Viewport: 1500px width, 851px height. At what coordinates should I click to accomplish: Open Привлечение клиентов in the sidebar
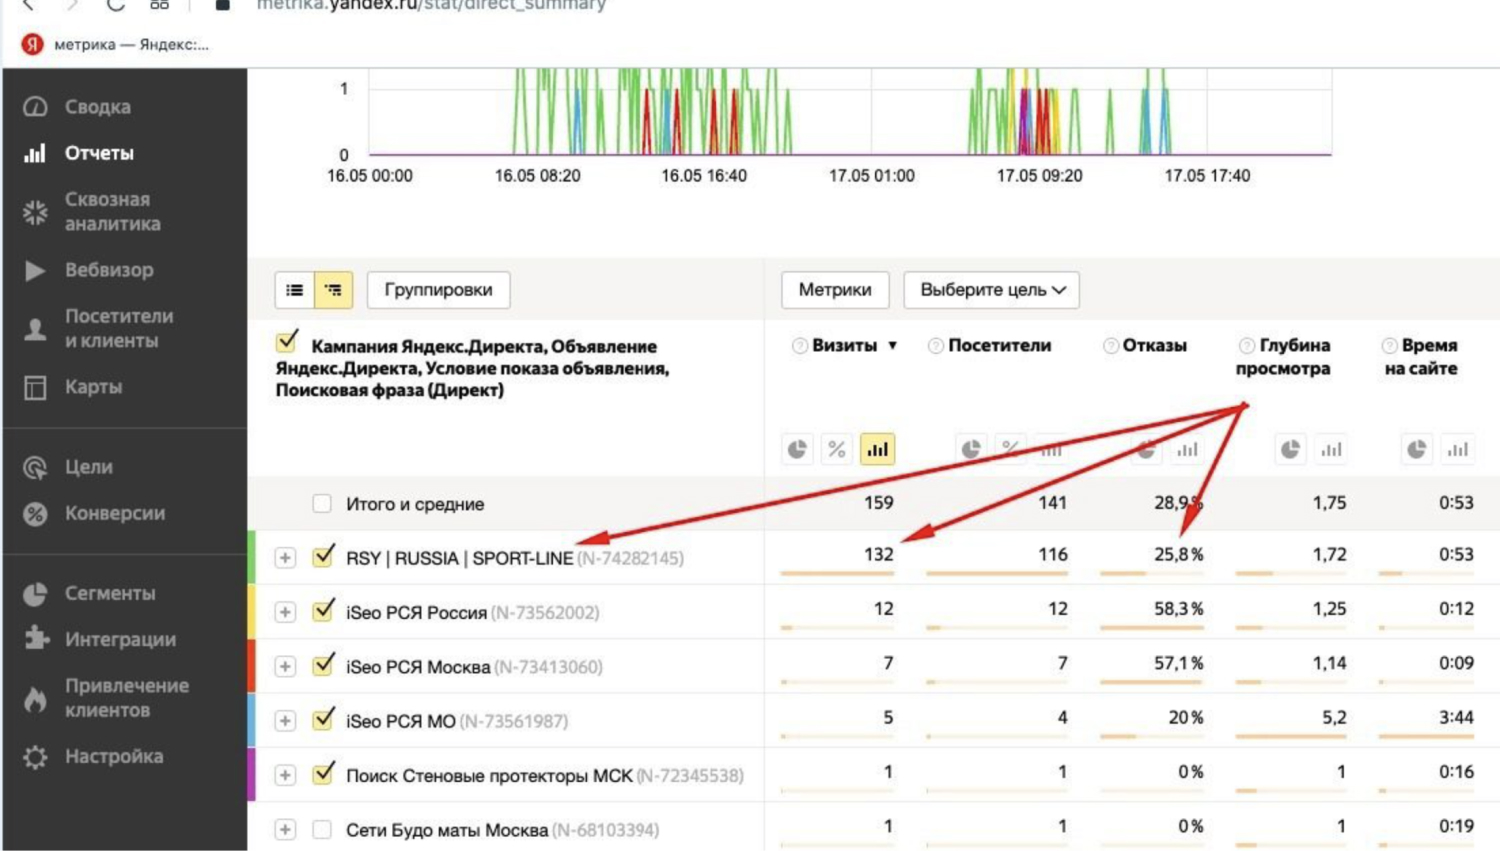point(127,698)
